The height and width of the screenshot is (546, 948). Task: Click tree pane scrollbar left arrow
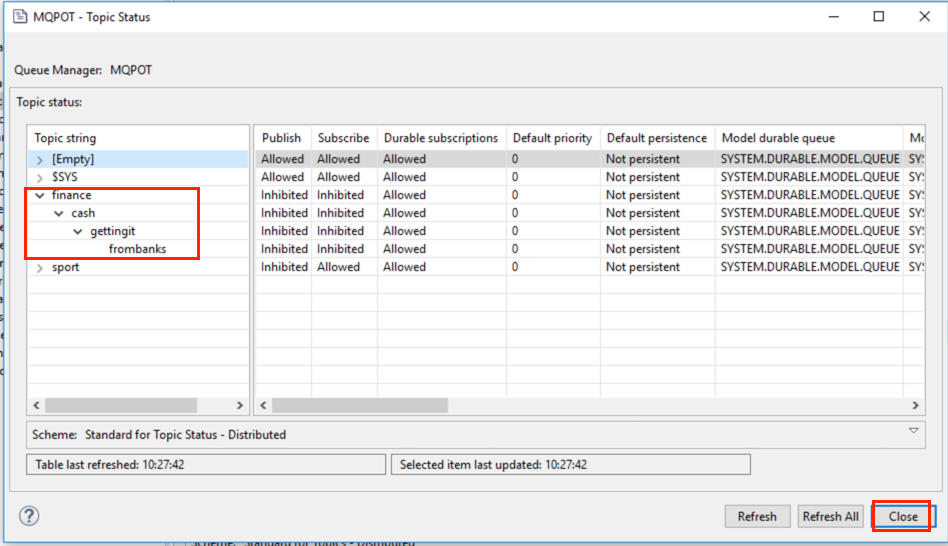pos(36,405)
